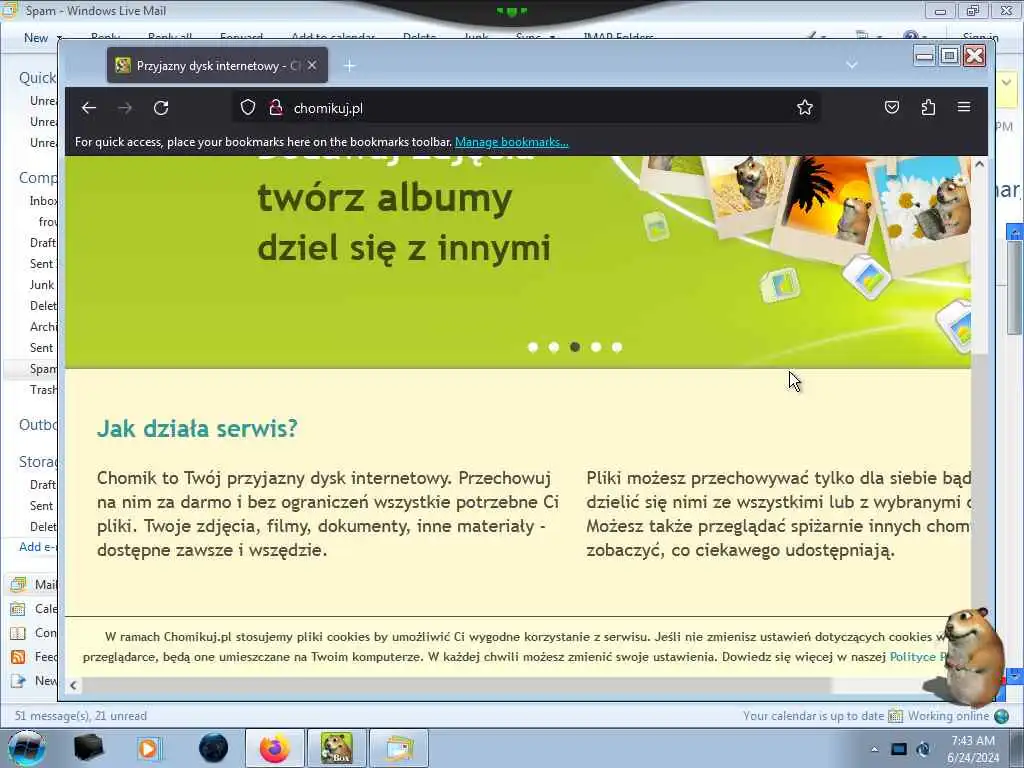Open Newsgroups view icon in Live Mail
The height and width of the screenshot is (768, 1024).
coord(18,681)
